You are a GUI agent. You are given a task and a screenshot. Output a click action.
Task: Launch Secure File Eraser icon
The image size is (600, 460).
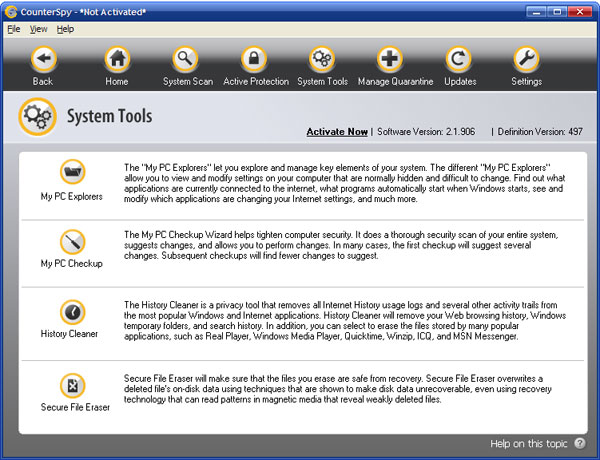[x=72, y=386]
